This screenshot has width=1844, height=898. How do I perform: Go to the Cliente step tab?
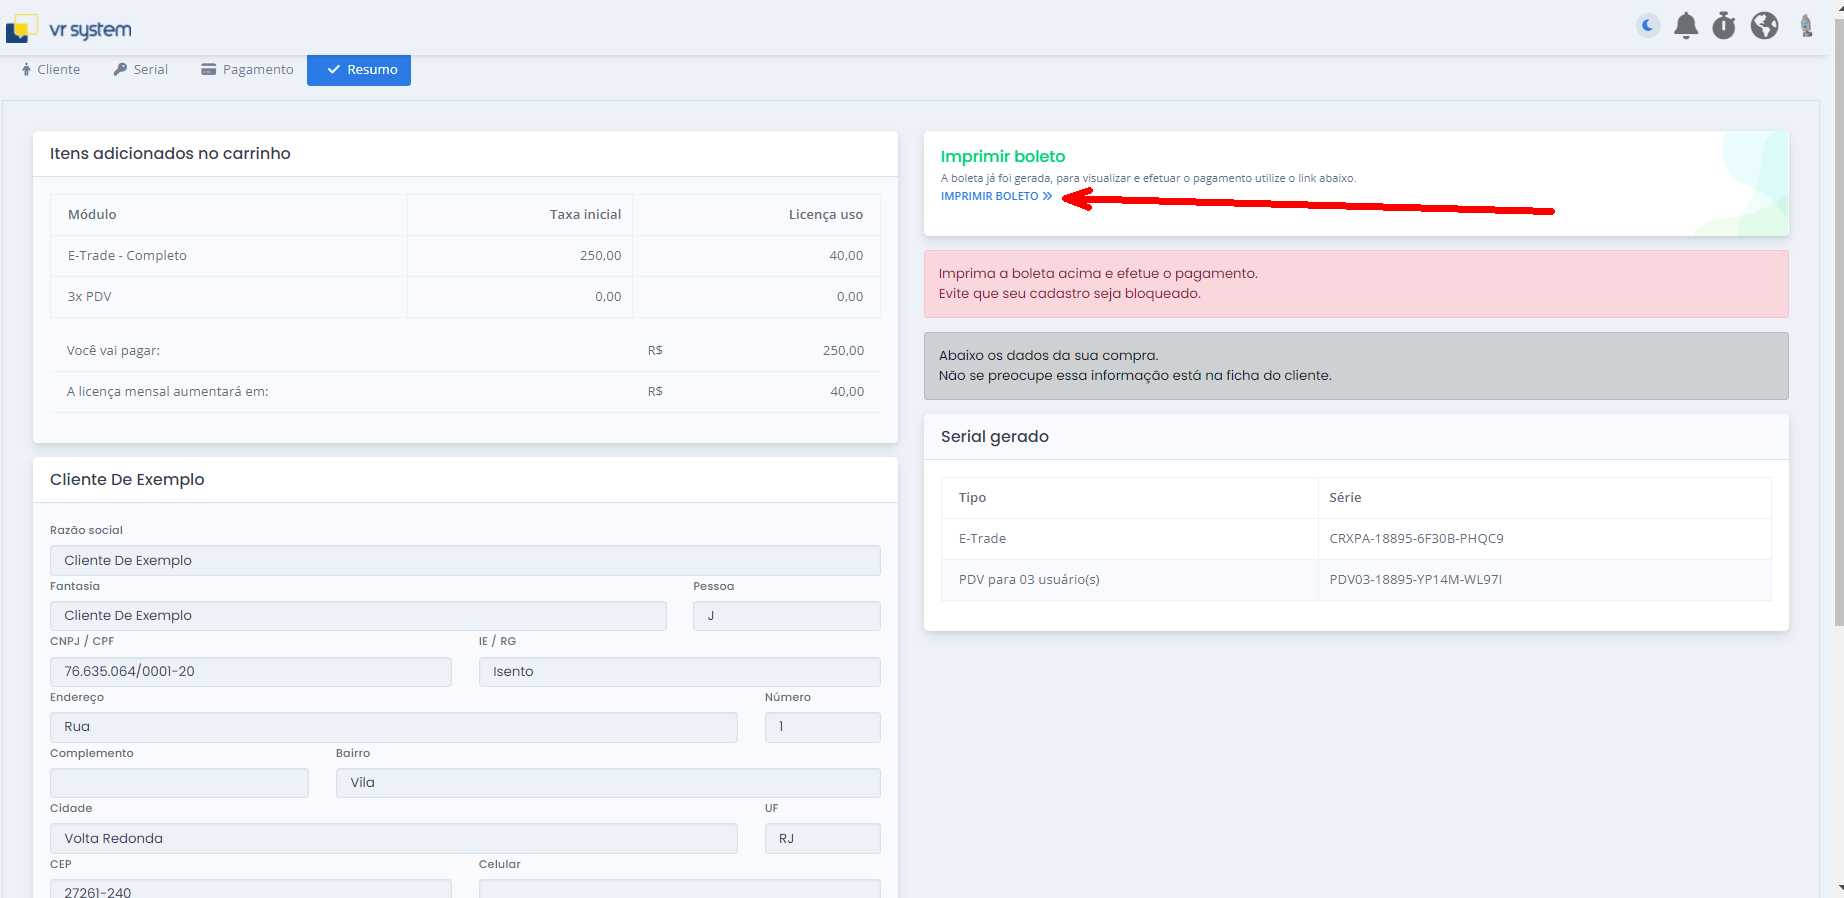tap(51, 69)
